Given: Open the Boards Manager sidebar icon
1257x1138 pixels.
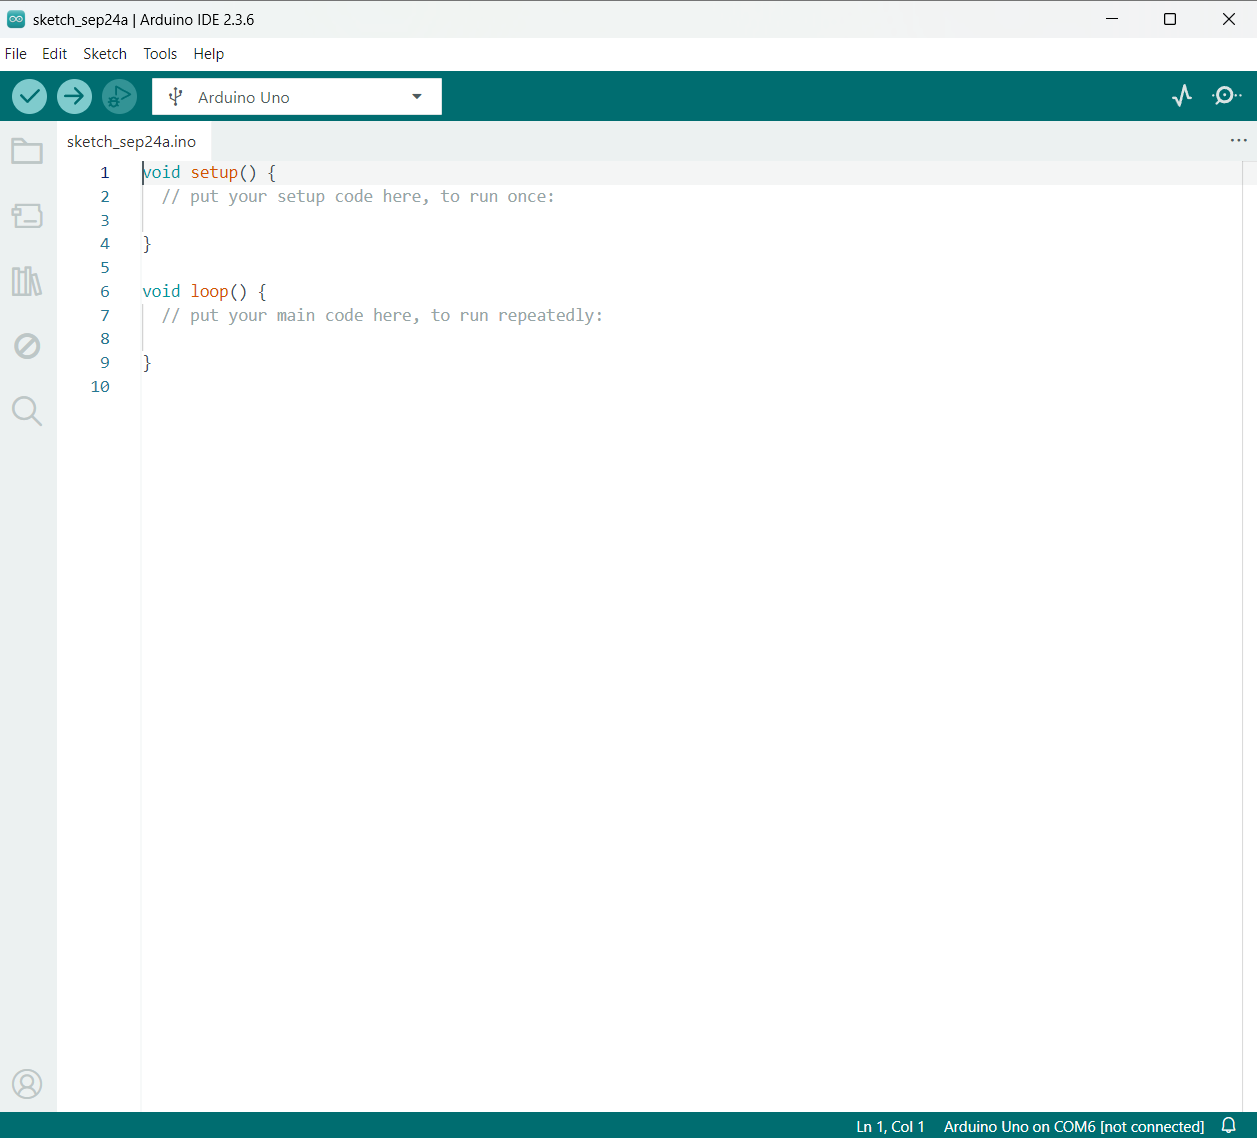Looking at the screenshot, I should click(27, 216).
